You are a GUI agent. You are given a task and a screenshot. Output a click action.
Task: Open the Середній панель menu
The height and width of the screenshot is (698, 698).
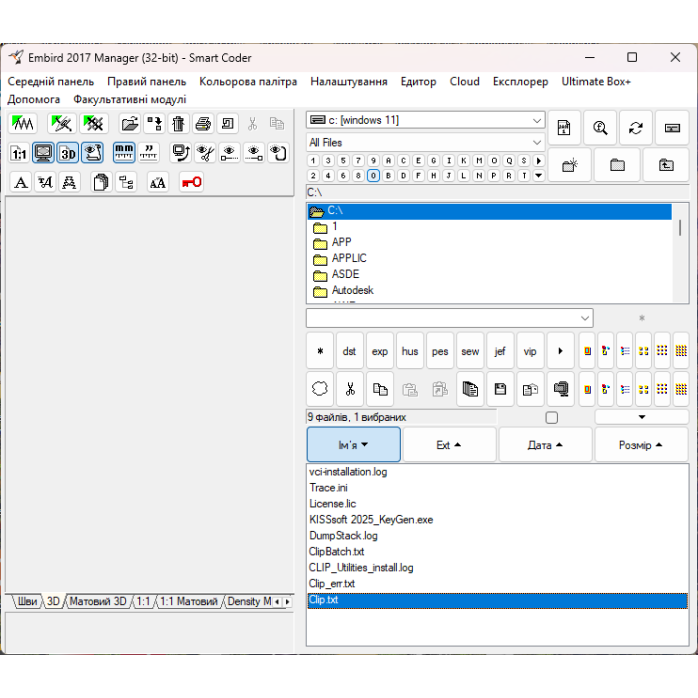coord(51,82)
